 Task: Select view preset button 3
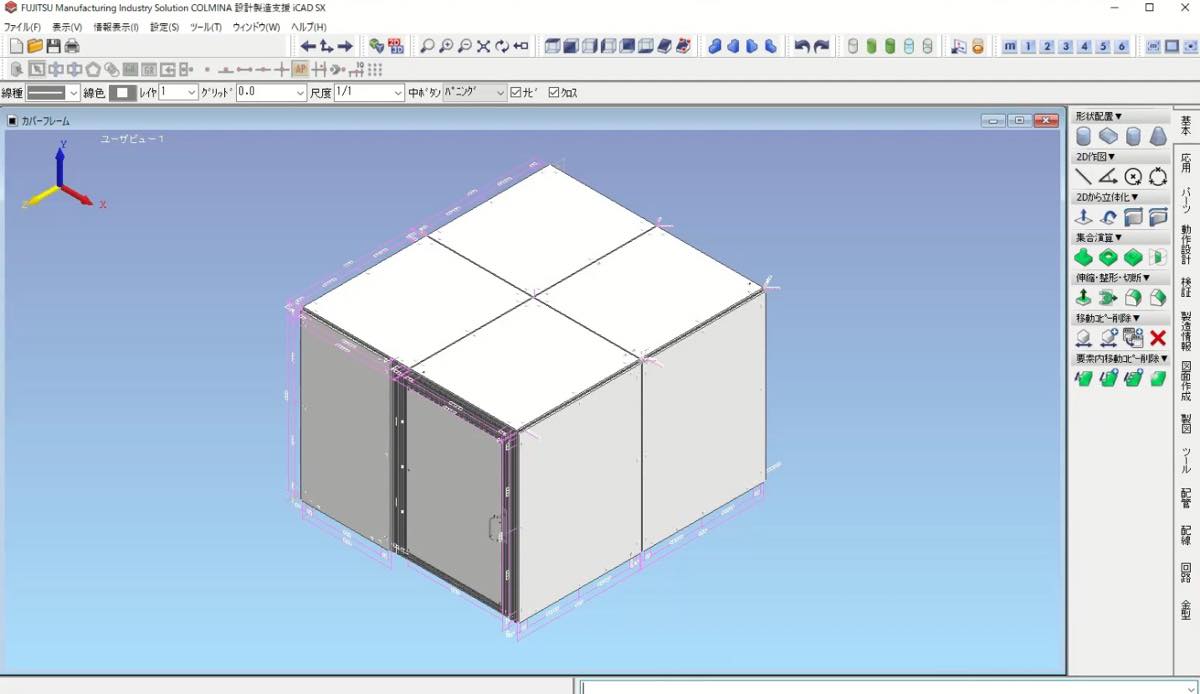(1066, 46)
